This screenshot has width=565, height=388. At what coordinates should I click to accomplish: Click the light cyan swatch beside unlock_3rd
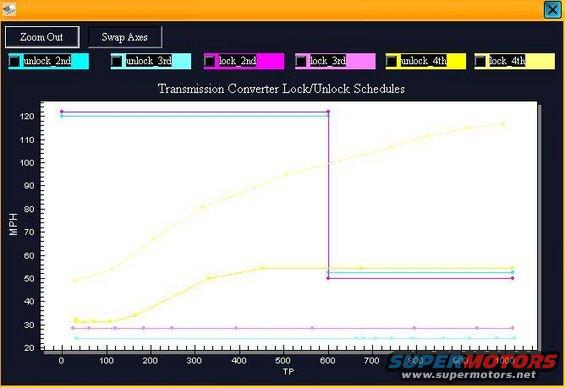(x=182, y=61)
